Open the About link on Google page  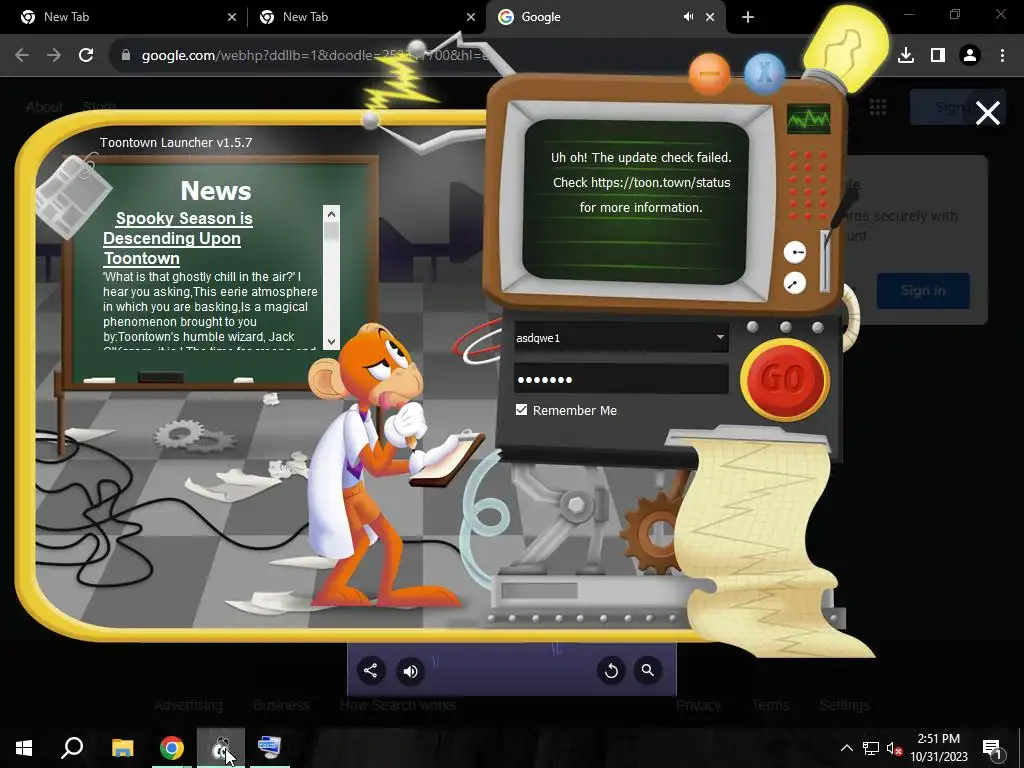[44, 107]
